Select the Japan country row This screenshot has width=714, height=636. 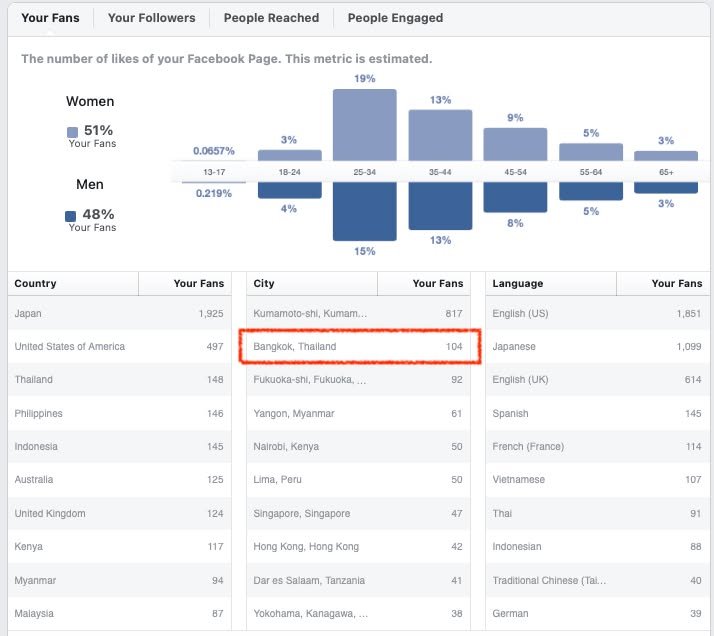point(120,314)
